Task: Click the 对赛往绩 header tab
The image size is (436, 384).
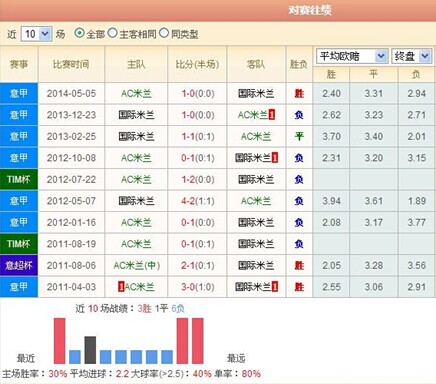Action: 310,10
